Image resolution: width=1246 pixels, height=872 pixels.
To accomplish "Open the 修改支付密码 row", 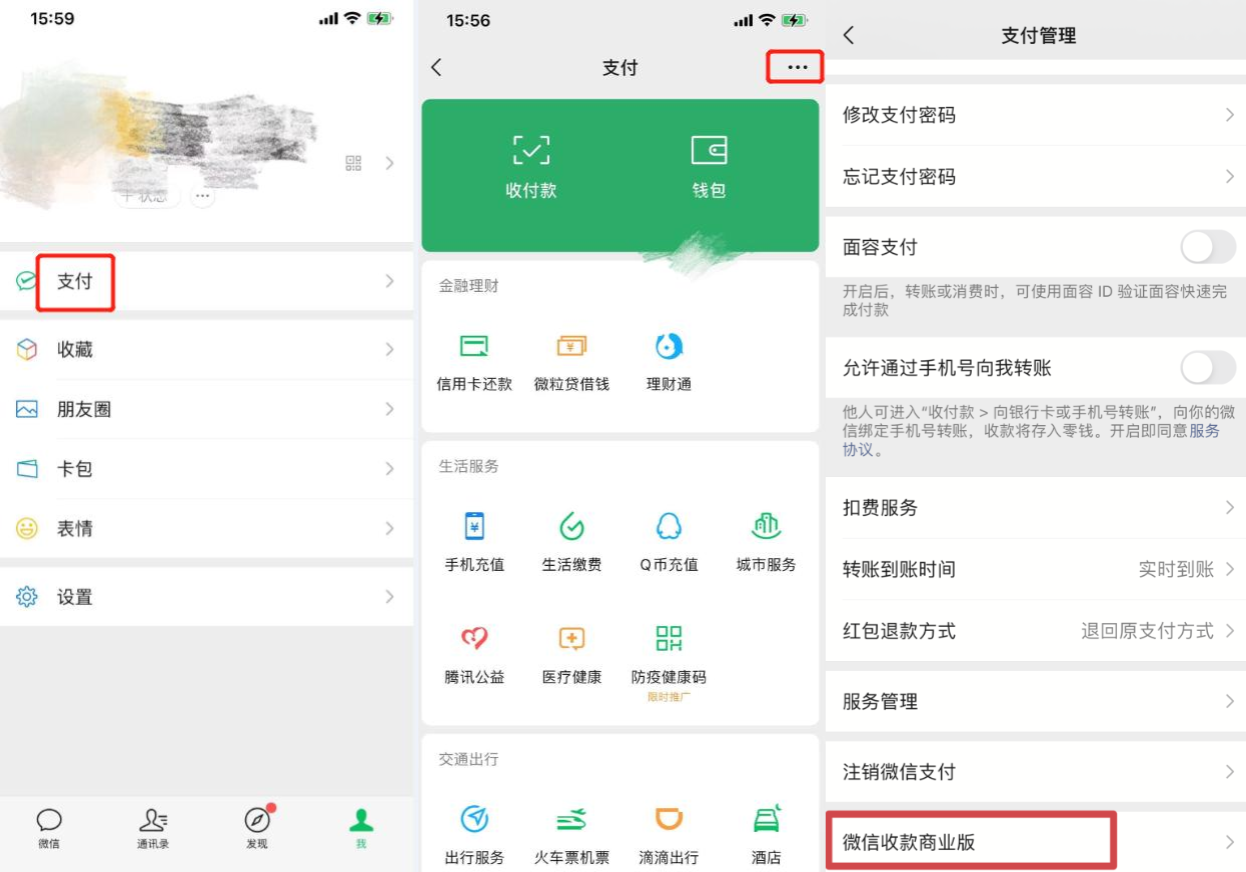I will coord(1035,115).
